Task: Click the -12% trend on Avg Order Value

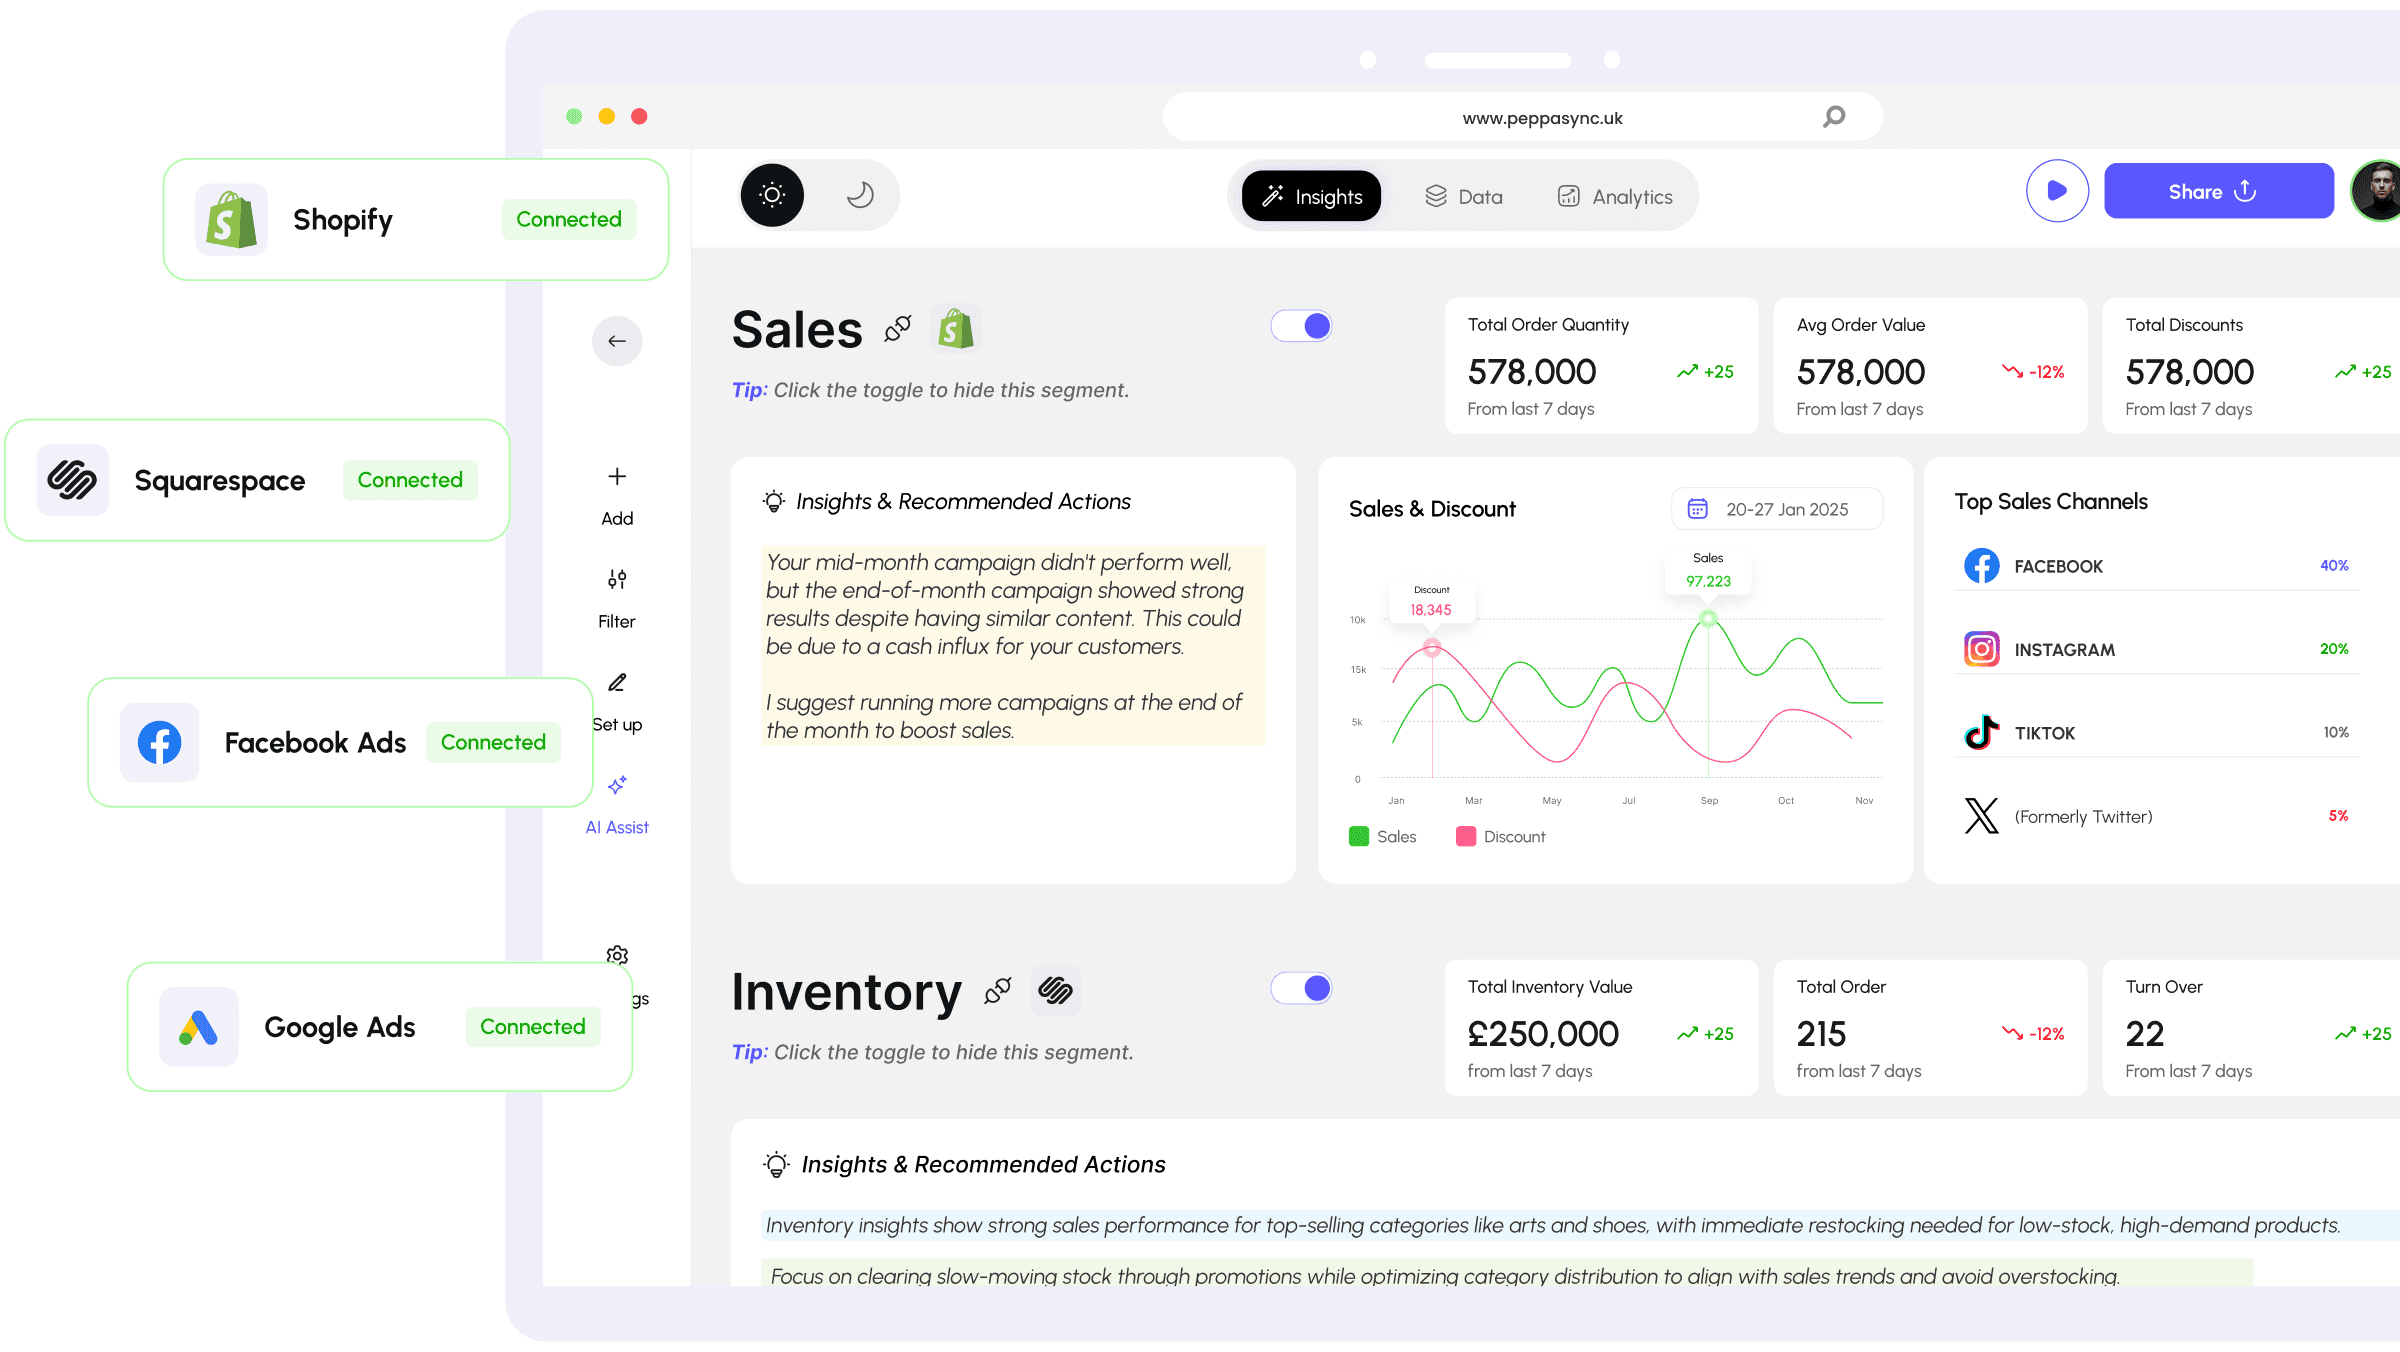Action: (2033, 372)
